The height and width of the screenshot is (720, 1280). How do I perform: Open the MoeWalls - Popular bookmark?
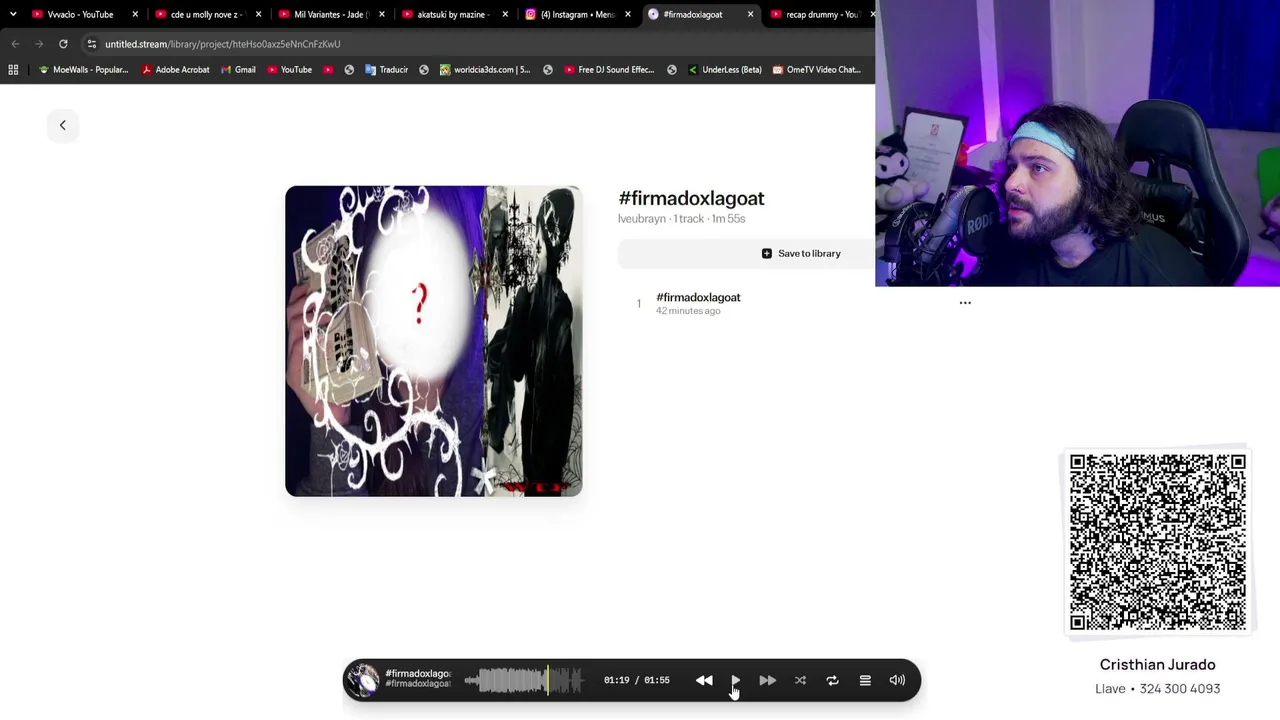(83, 70)
